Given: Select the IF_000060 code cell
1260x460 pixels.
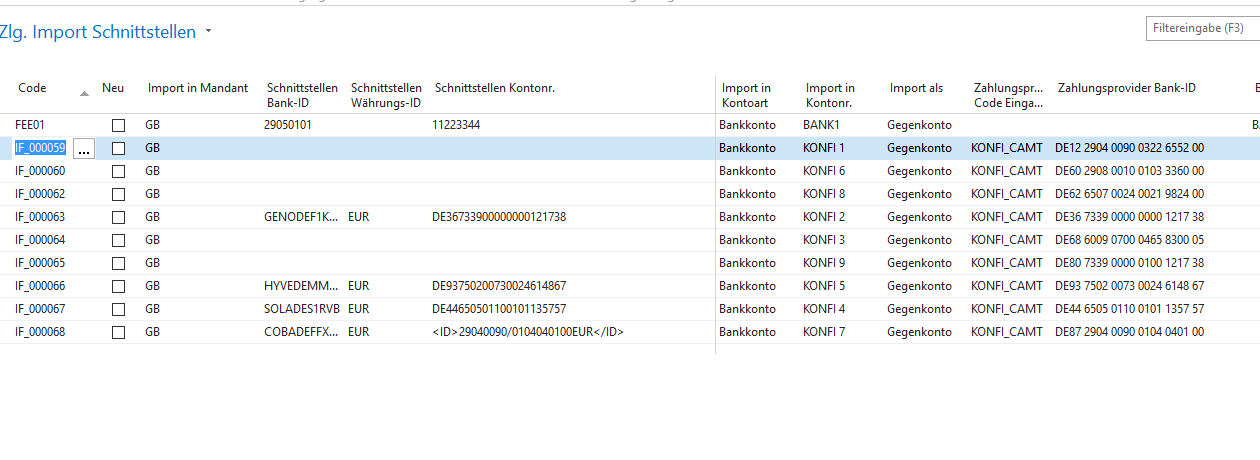Looking at the screenshot, I should [40, 171].
